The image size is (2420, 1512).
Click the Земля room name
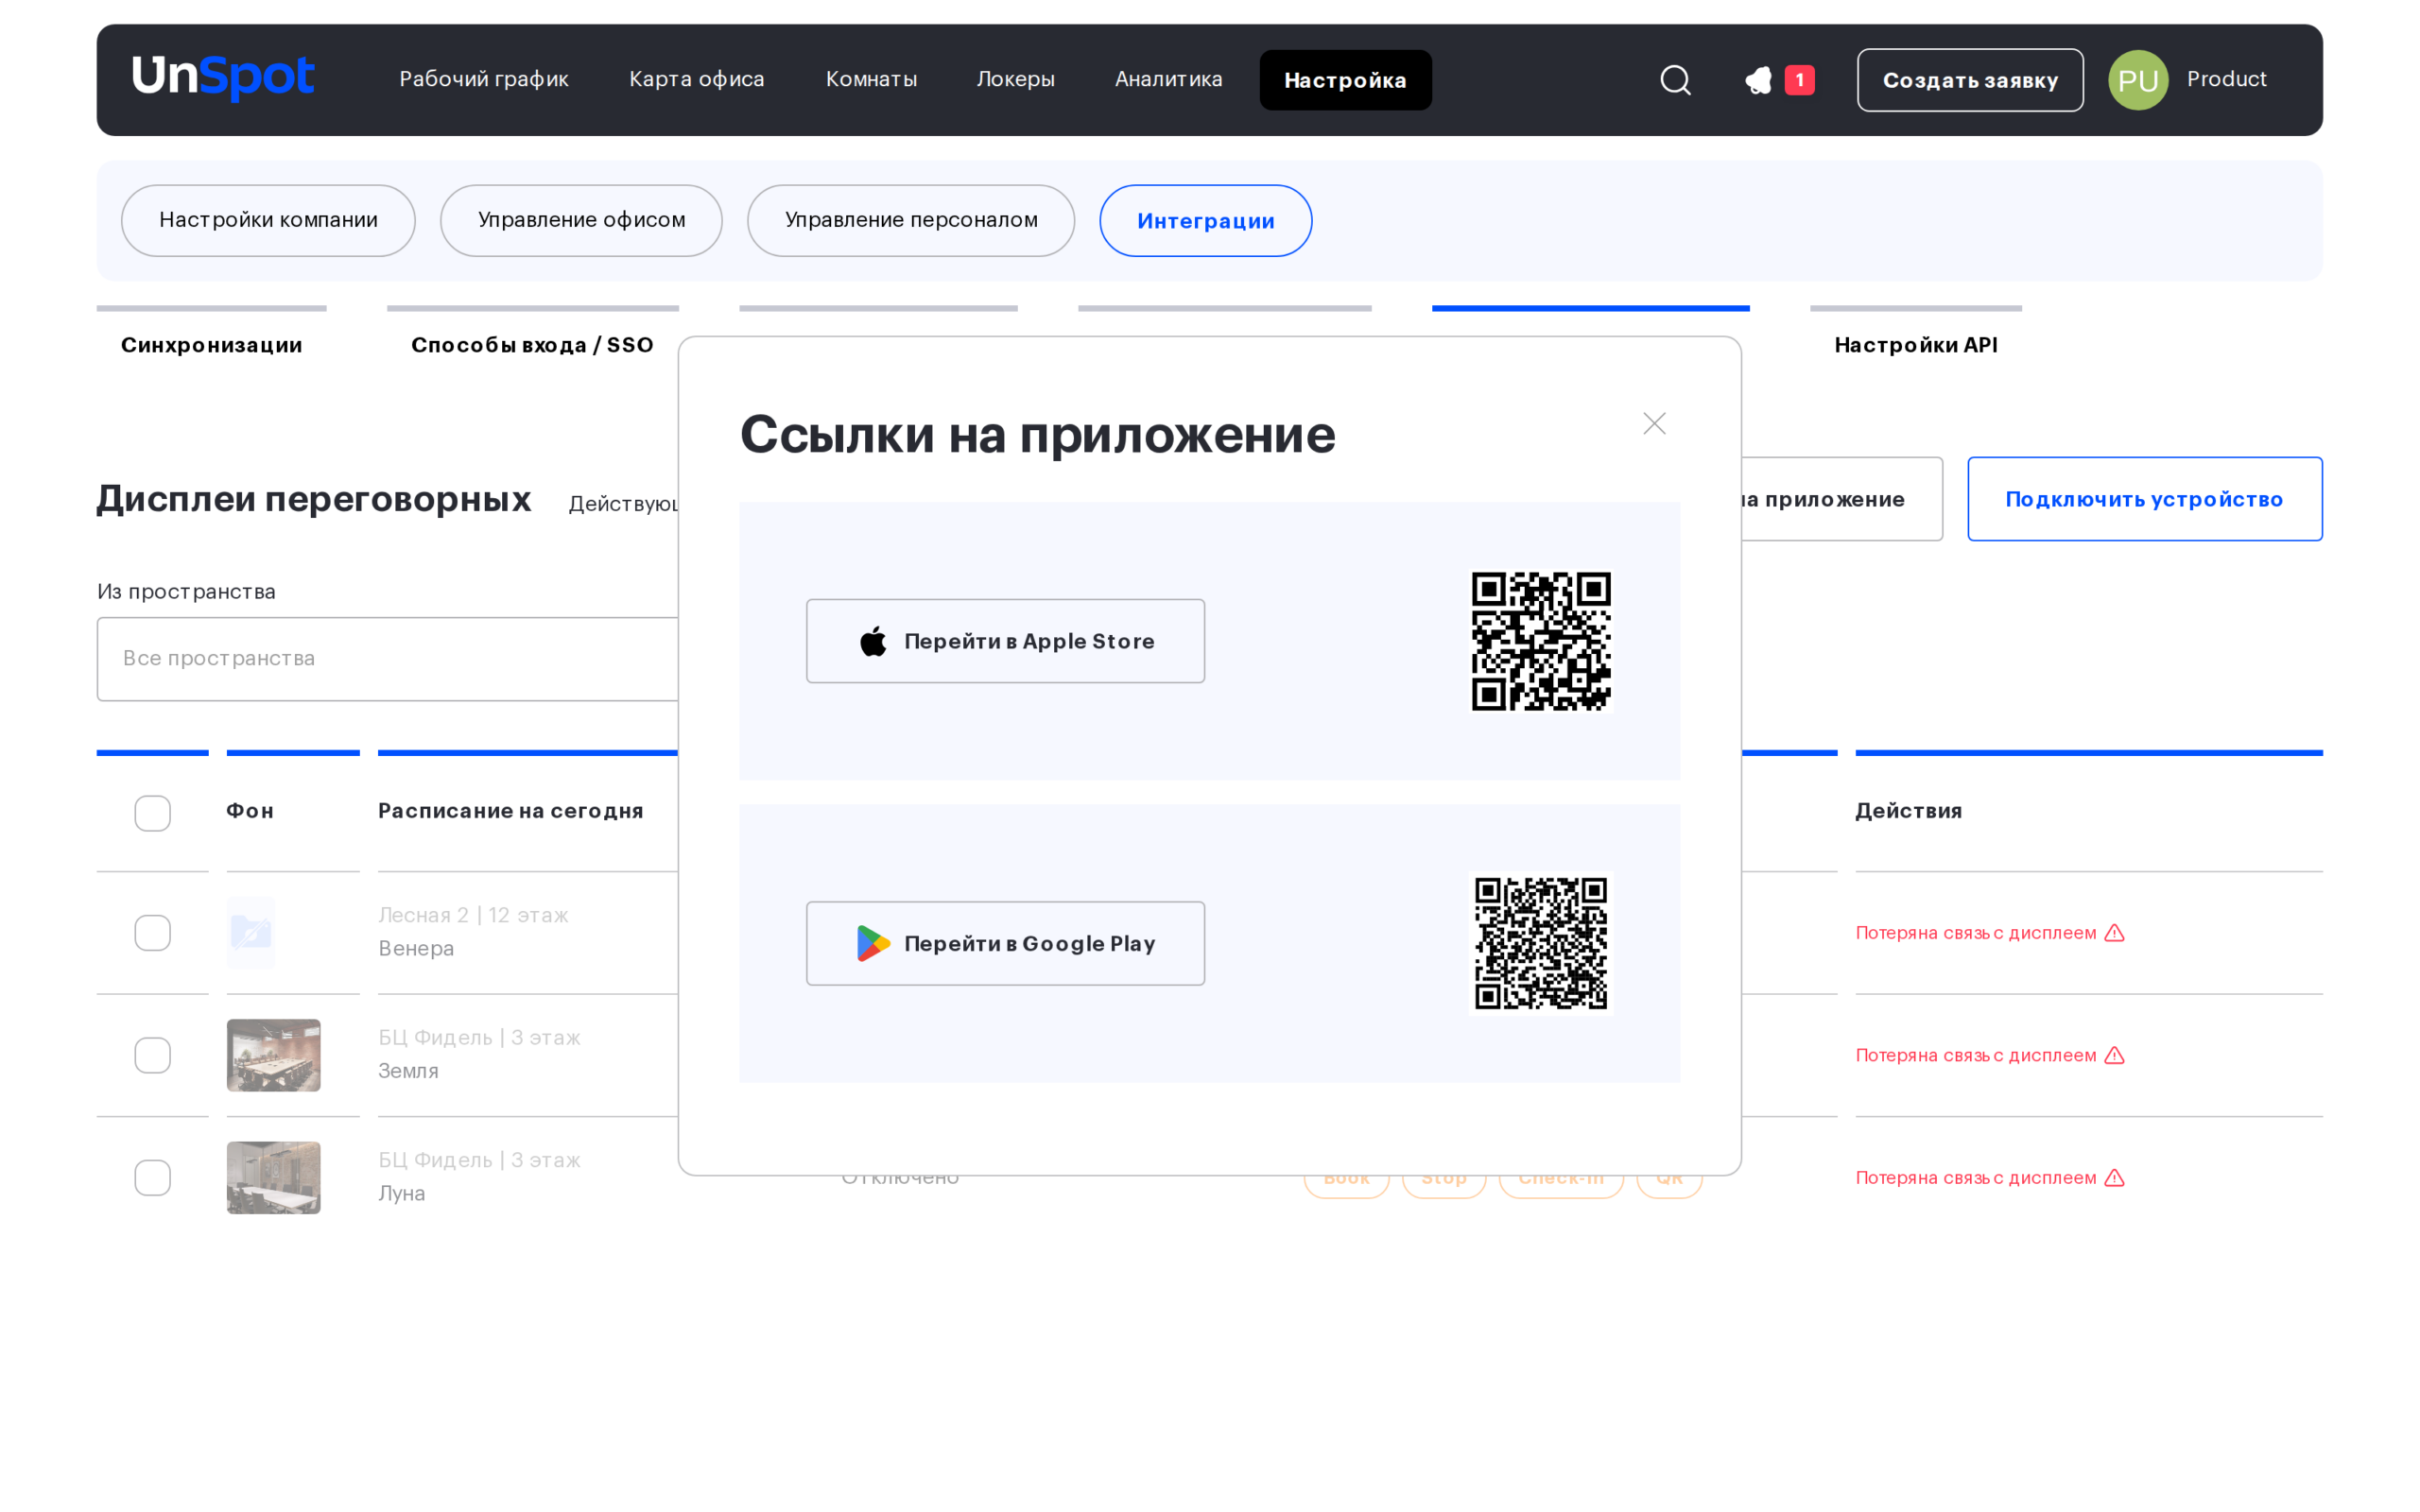coord(408,1071)
